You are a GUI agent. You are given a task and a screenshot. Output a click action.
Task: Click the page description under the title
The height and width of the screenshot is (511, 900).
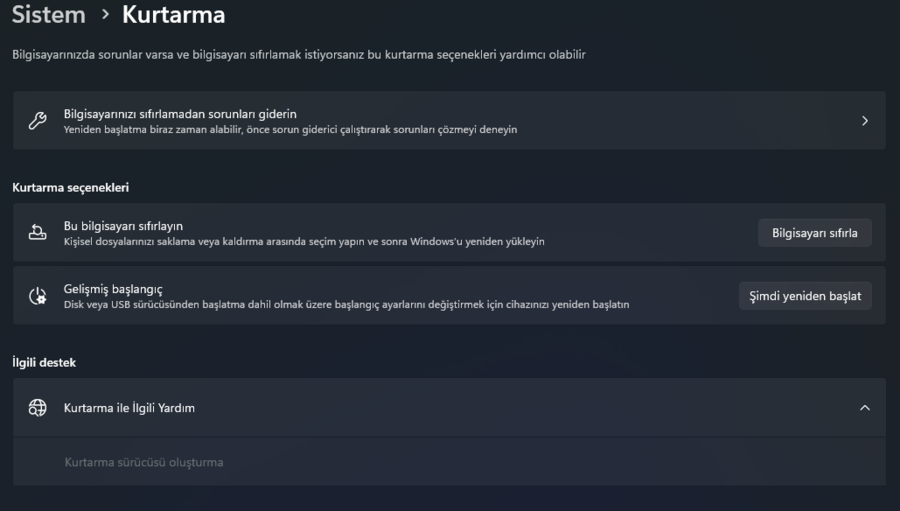(298, 54)
